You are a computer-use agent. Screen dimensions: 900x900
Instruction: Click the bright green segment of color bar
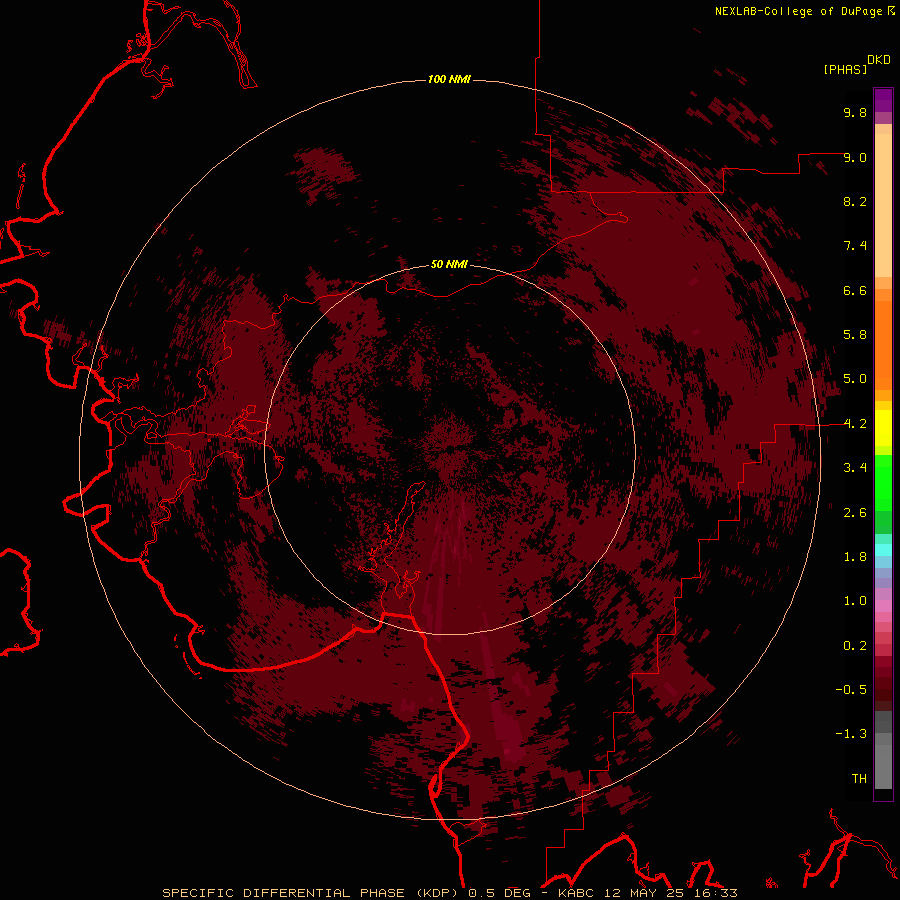click(883, 484)
